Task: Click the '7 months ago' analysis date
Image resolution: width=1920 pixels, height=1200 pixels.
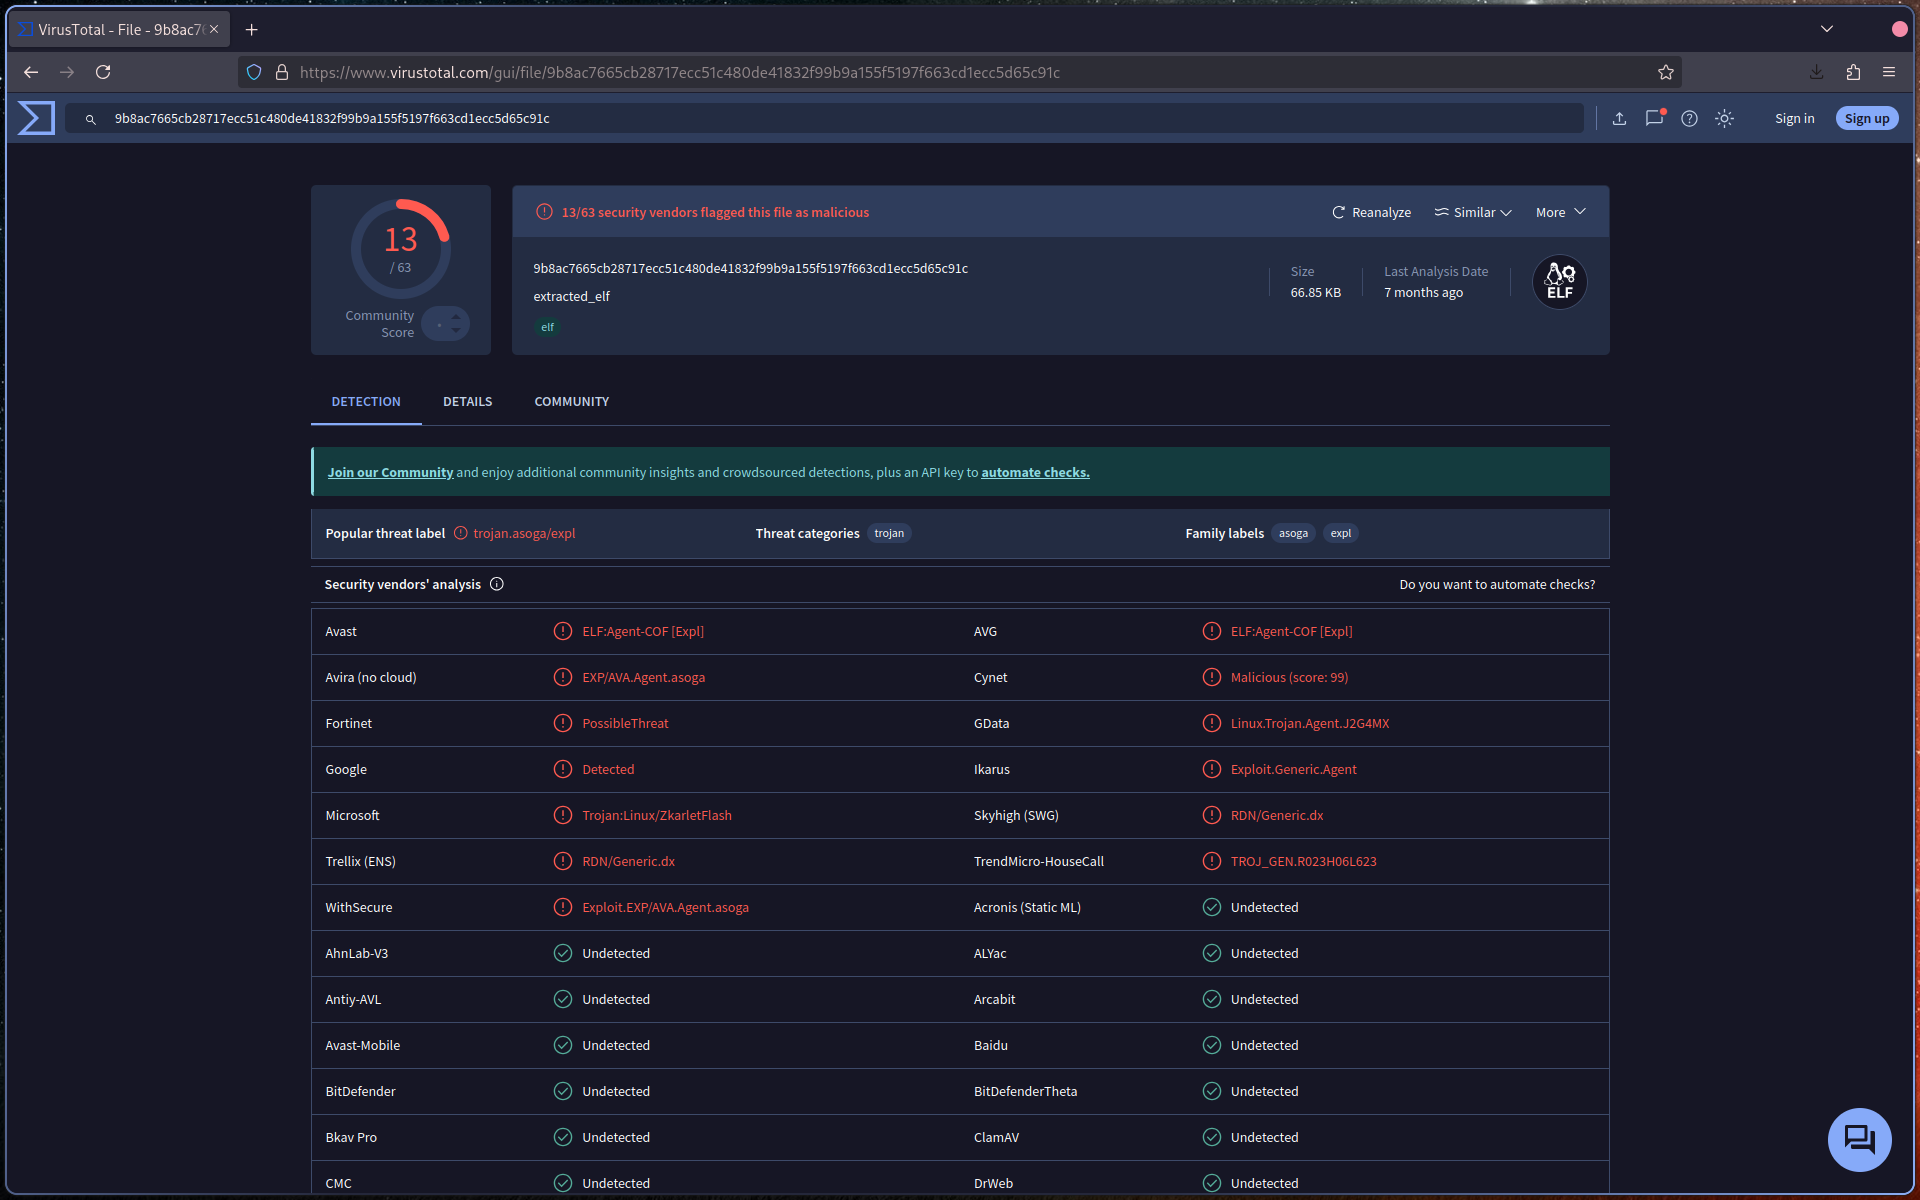Action: (1423, 292)
